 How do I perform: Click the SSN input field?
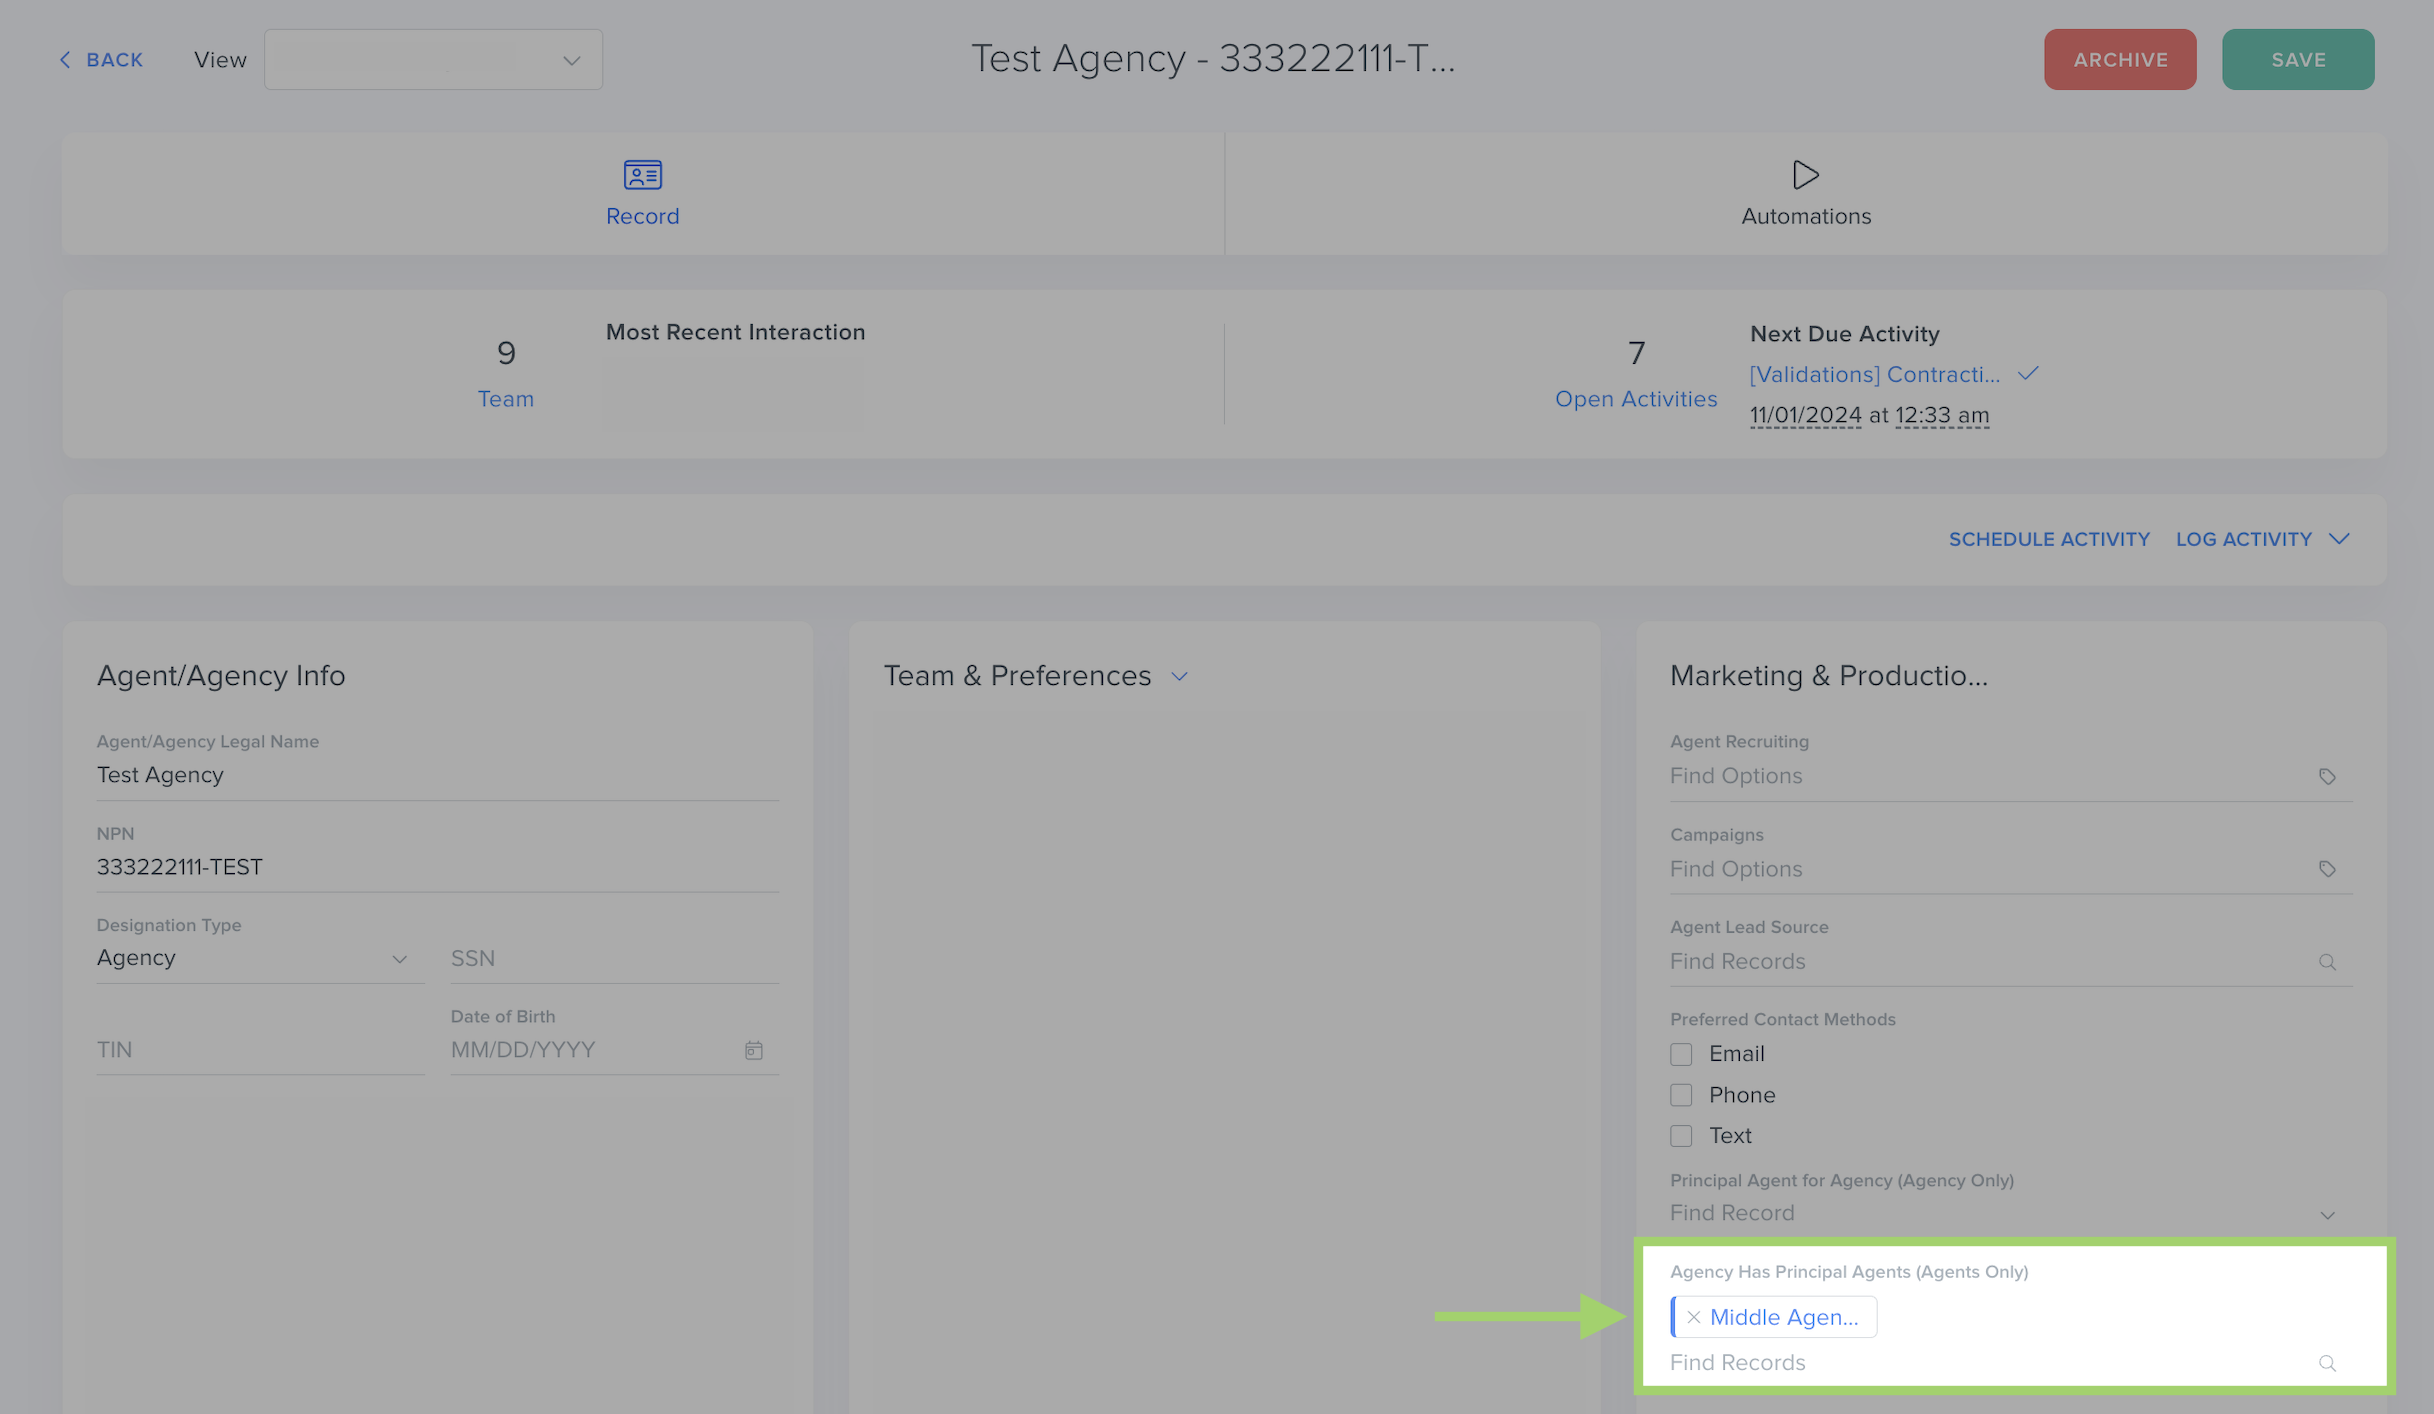pyautogui.click(x=613, y=958)
